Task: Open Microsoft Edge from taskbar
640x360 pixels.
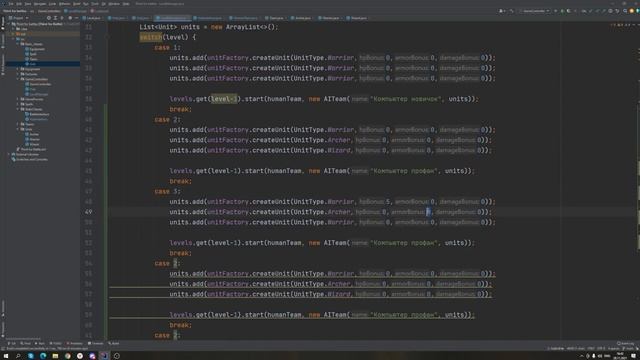Action: [x=43, y=356]
